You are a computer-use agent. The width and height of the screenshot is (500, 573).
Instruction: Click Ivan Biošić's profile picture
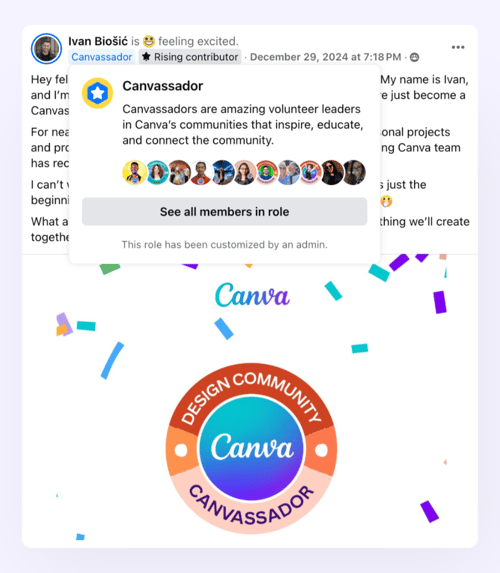(x=46, y=49)
